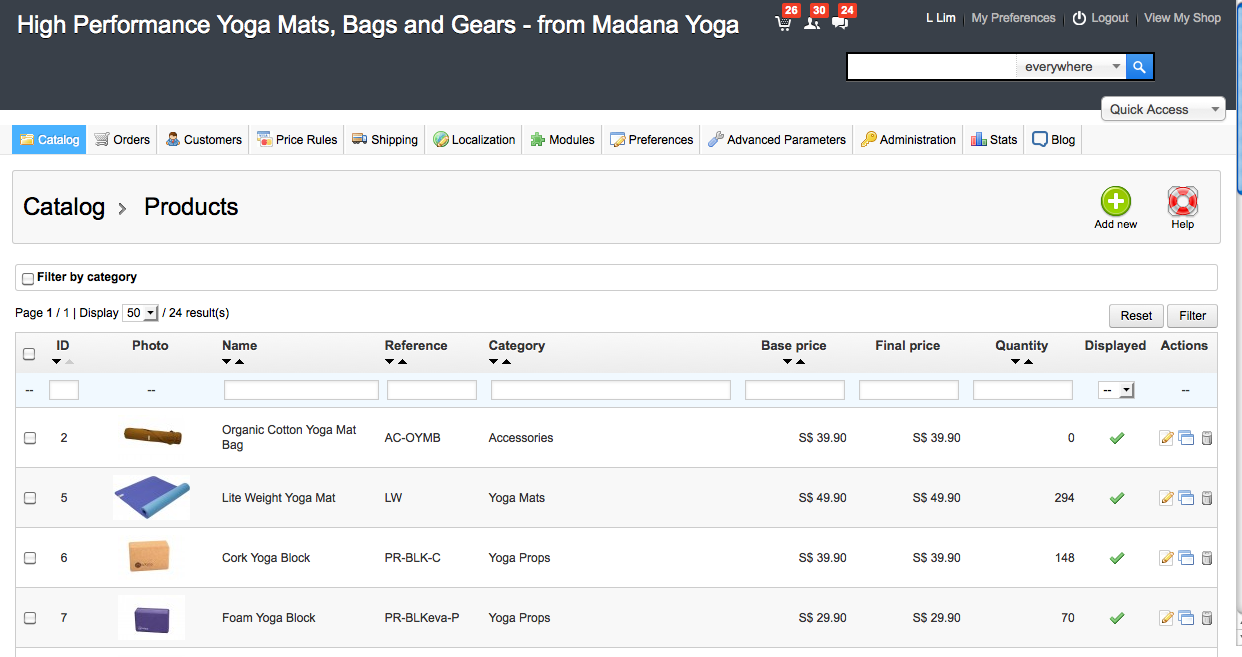Edit the Organic Cotton Yoga Mat Bag

(x=1166, y=438)
